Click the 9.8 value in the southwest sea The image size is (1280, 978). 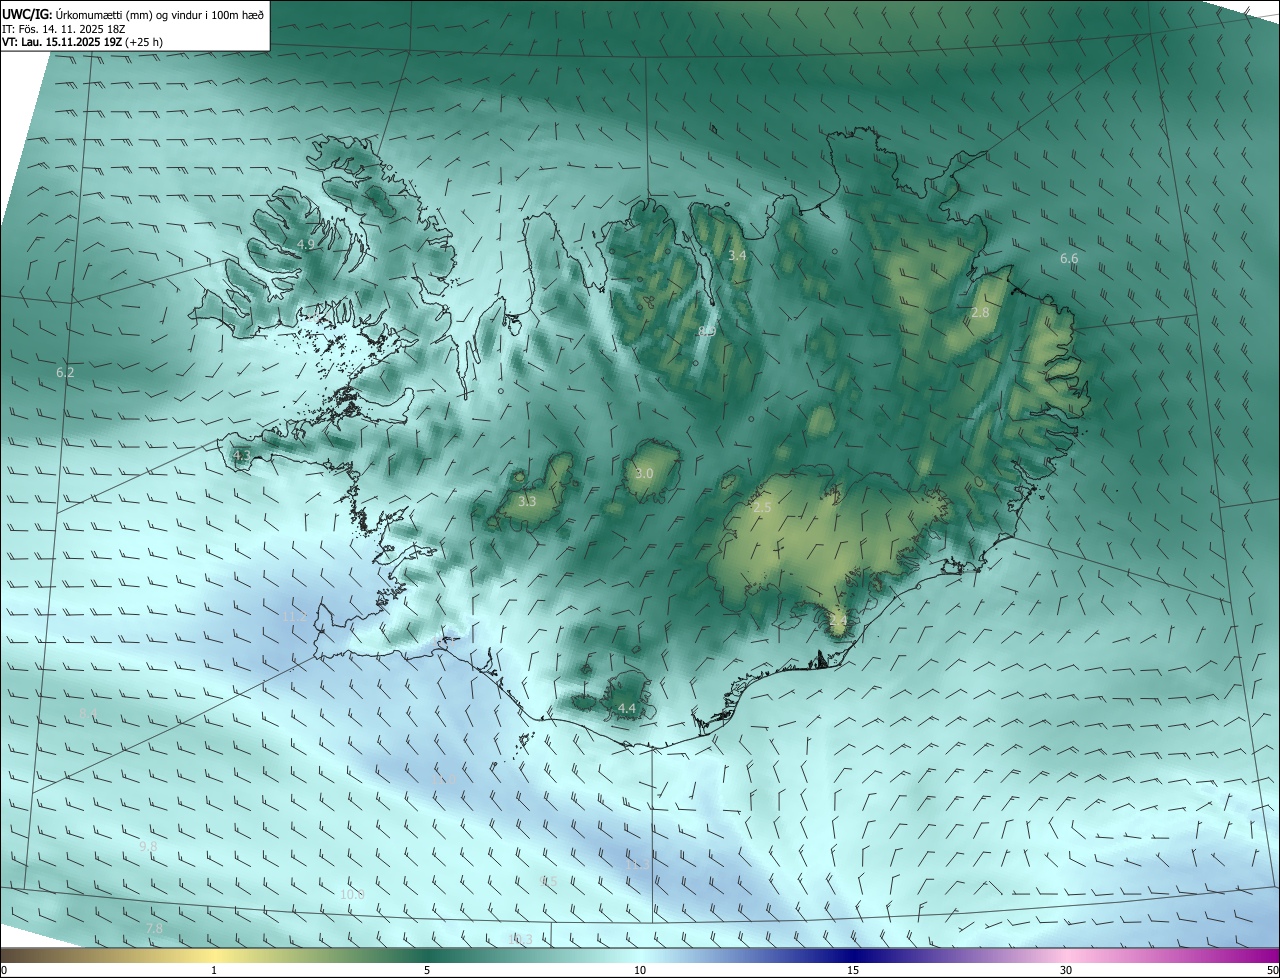[148, 846]
